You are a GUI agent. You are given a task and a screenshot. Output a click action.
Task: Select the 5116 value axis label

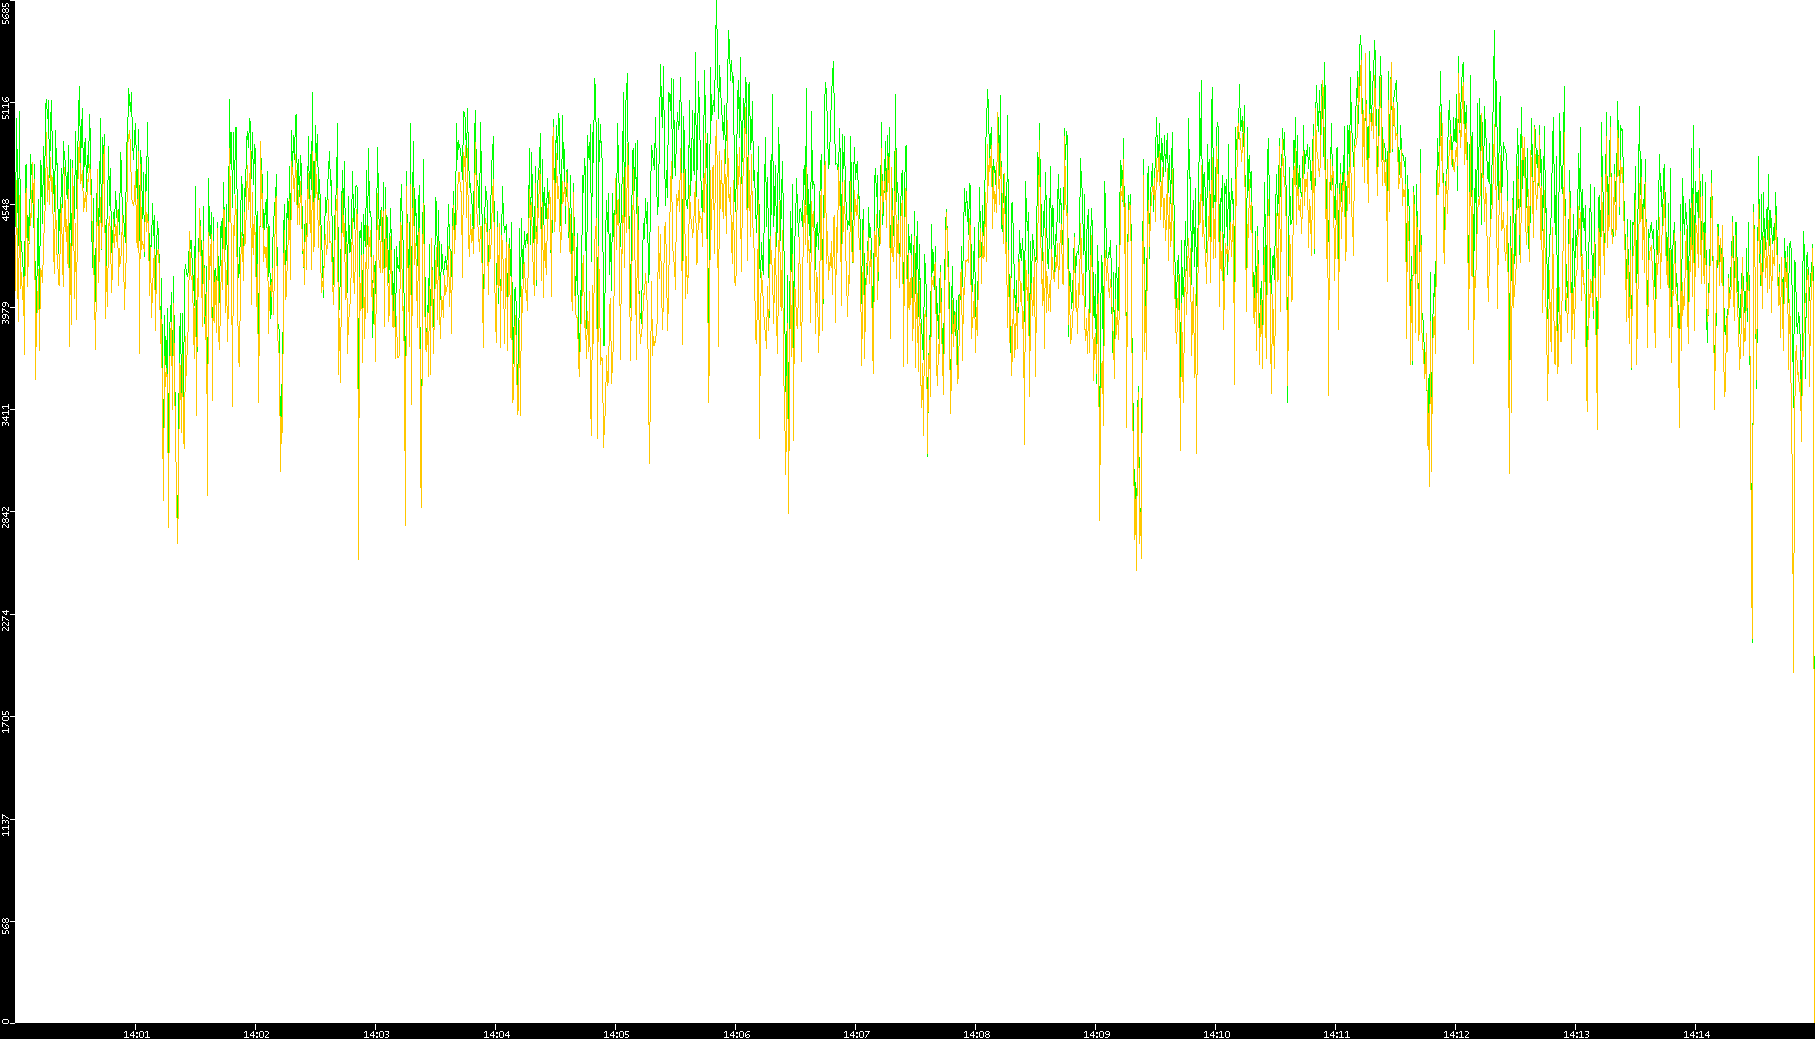click(x=6, y=108)
